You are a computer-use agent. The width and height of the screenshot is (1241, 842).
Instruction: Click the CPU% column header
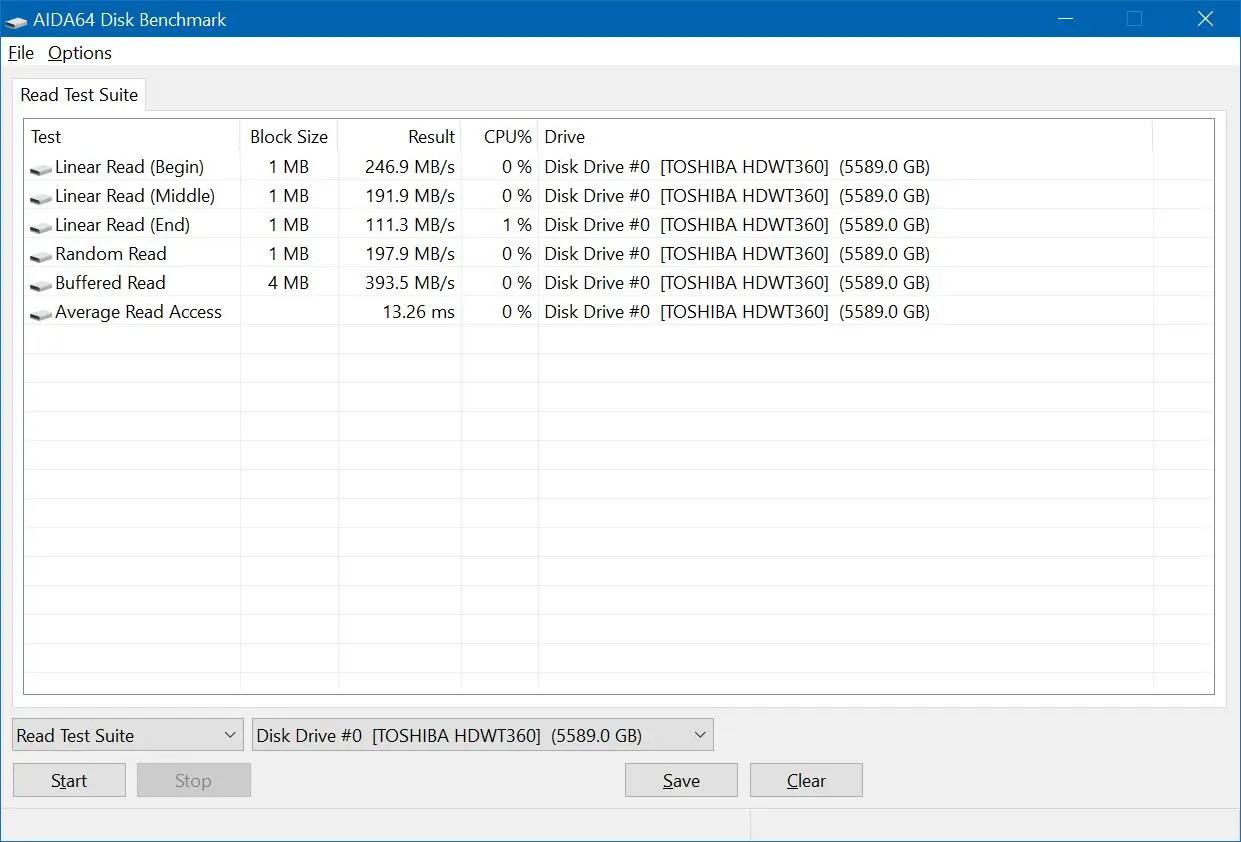coord(500,137)
